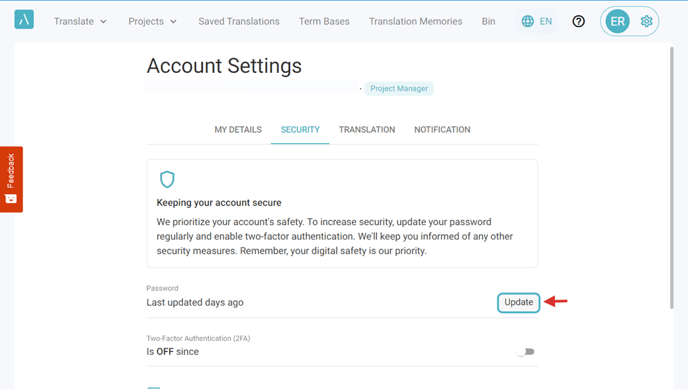Click the page vertical scrollbar
Screen dimensions: 688x389
pyautogui.click(x=671, y=178)
